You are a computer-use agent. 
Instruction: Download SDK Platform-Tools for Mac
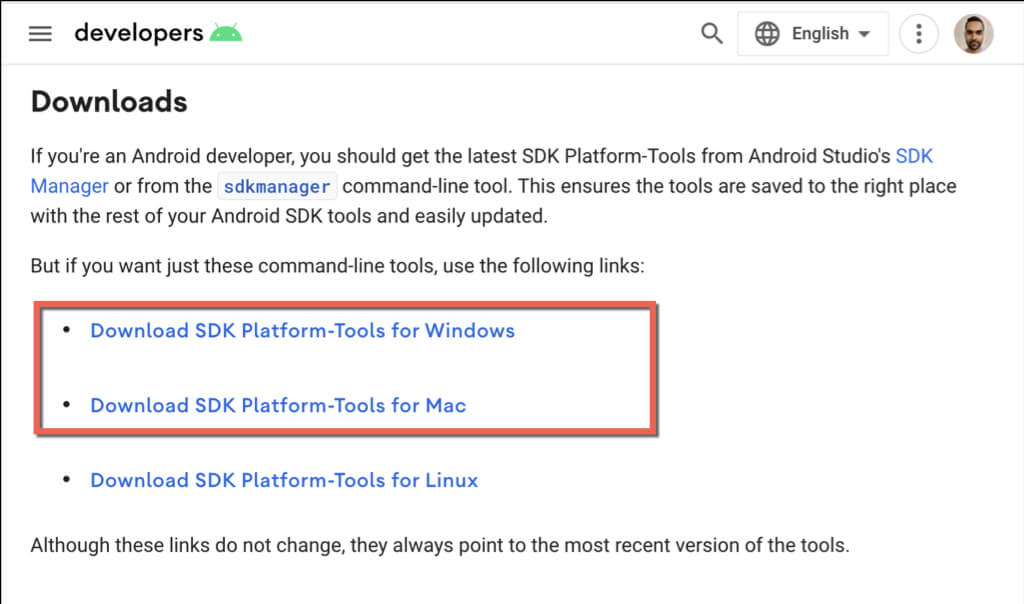coord(278,406)
